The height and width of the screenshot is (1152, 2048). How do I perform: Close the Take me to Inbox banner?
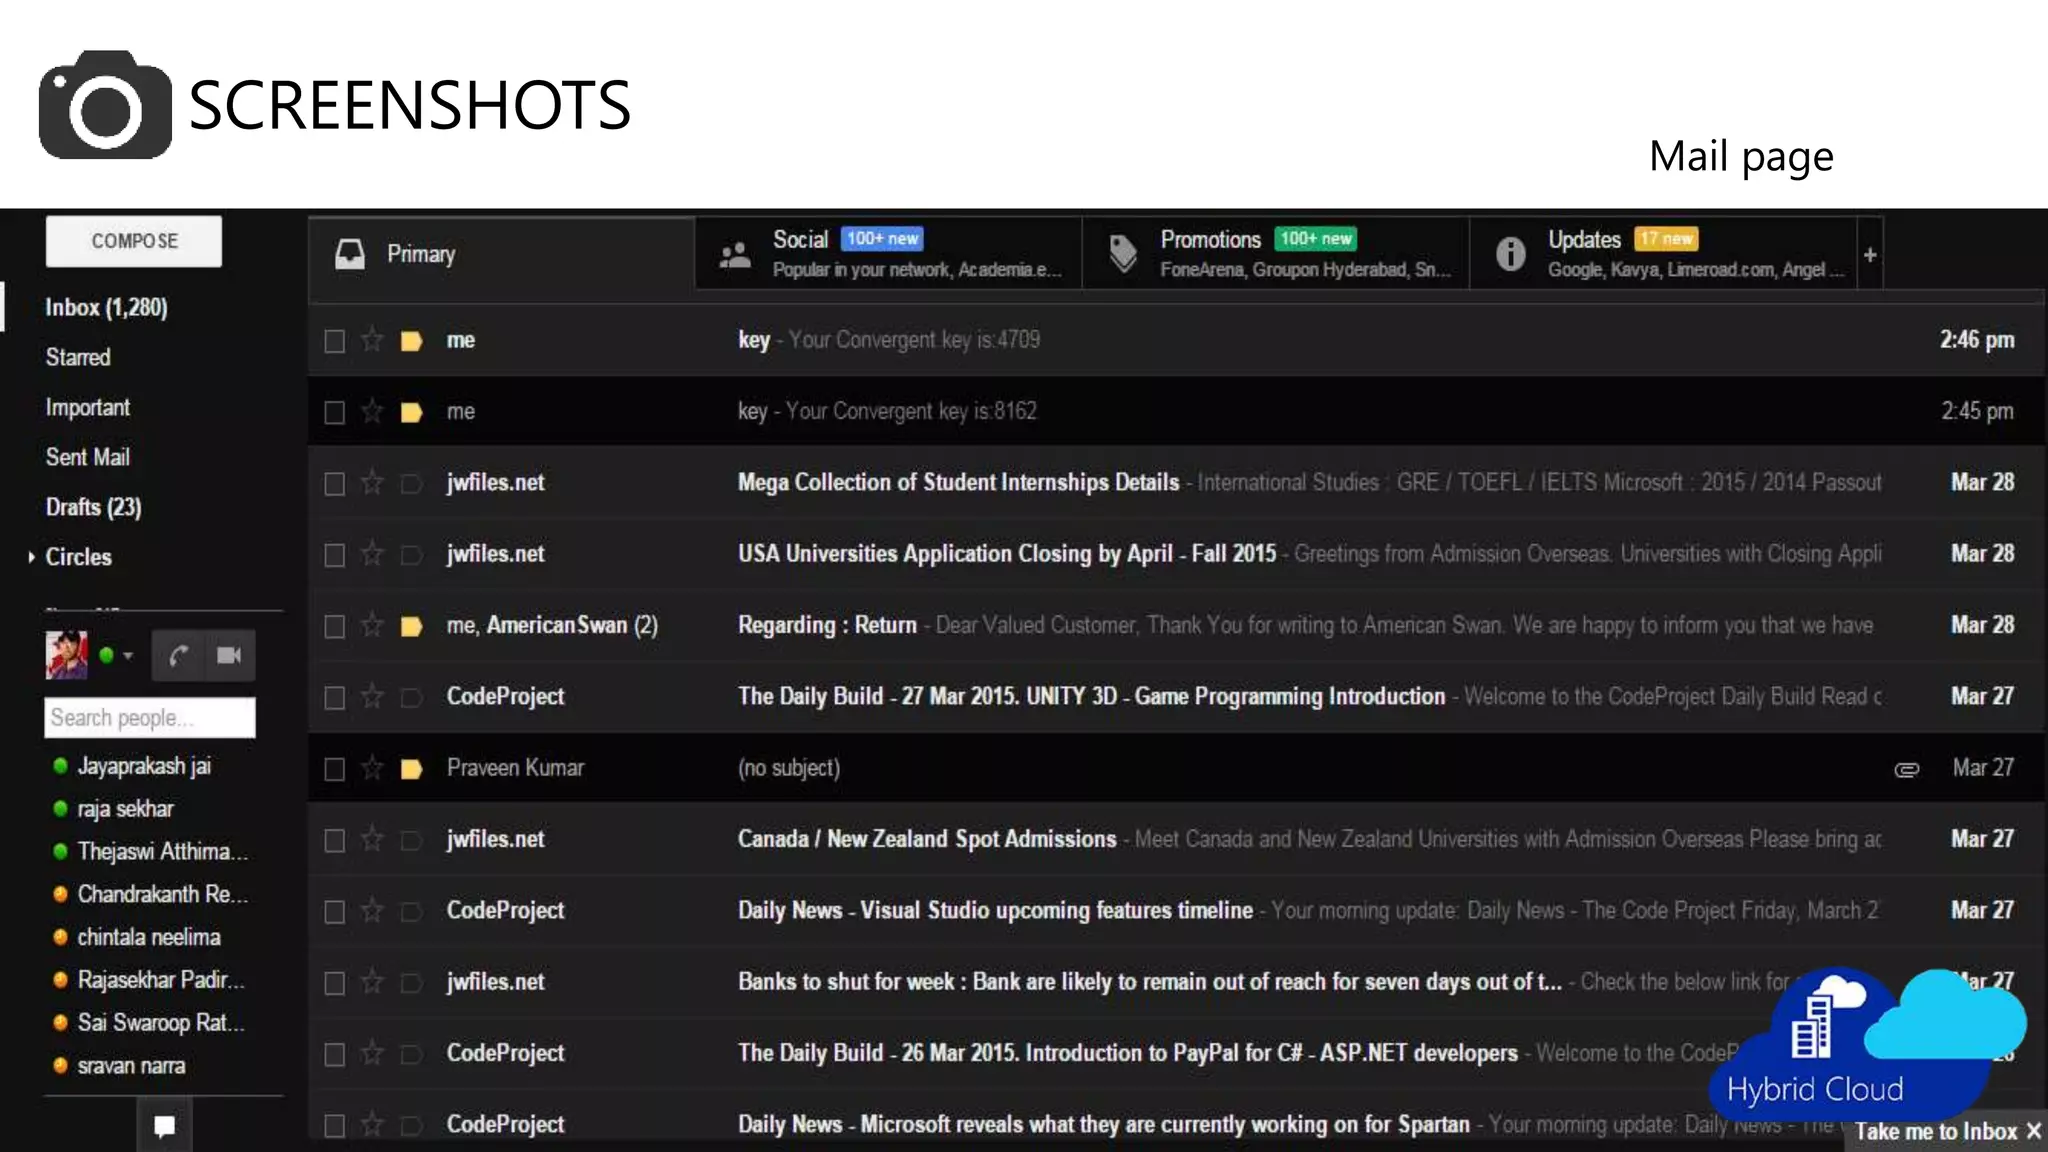[2033, 1131]
